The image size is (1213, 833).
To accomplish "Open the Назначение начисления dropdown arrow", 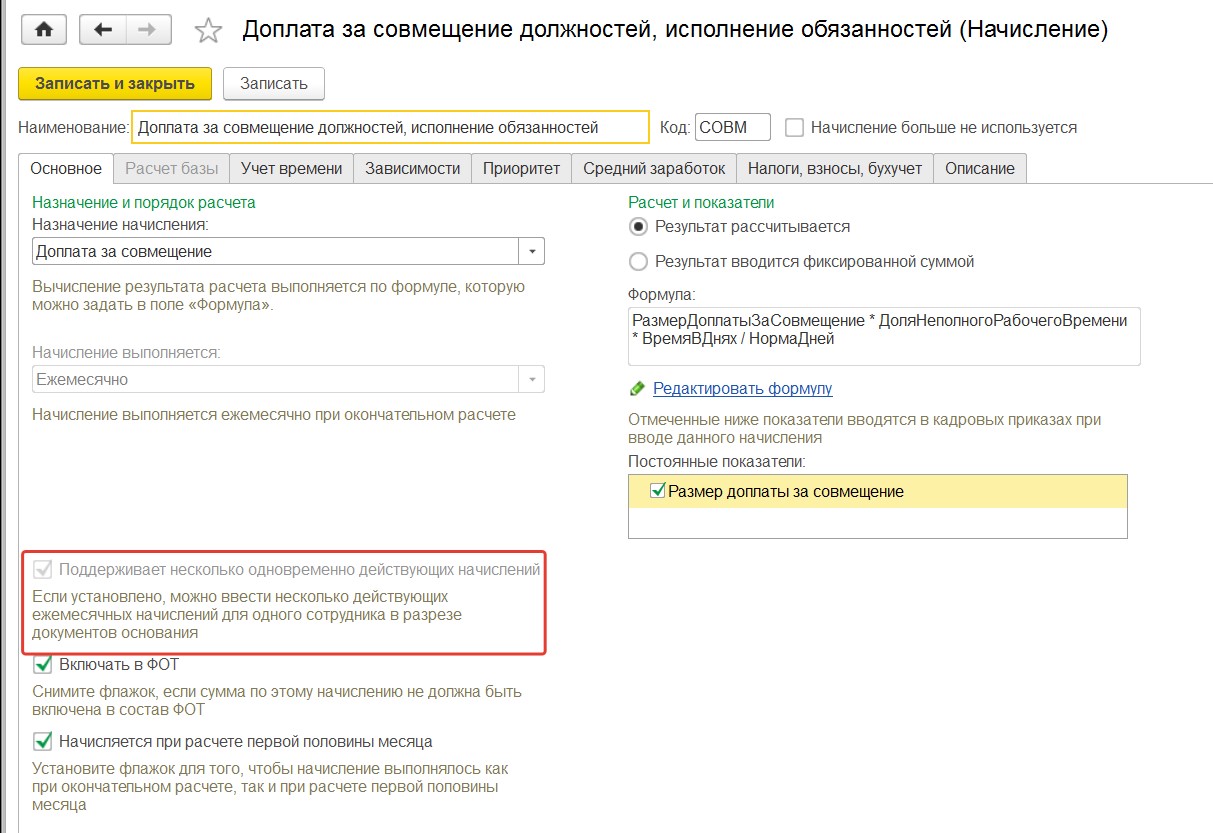I will click(532, 251).
